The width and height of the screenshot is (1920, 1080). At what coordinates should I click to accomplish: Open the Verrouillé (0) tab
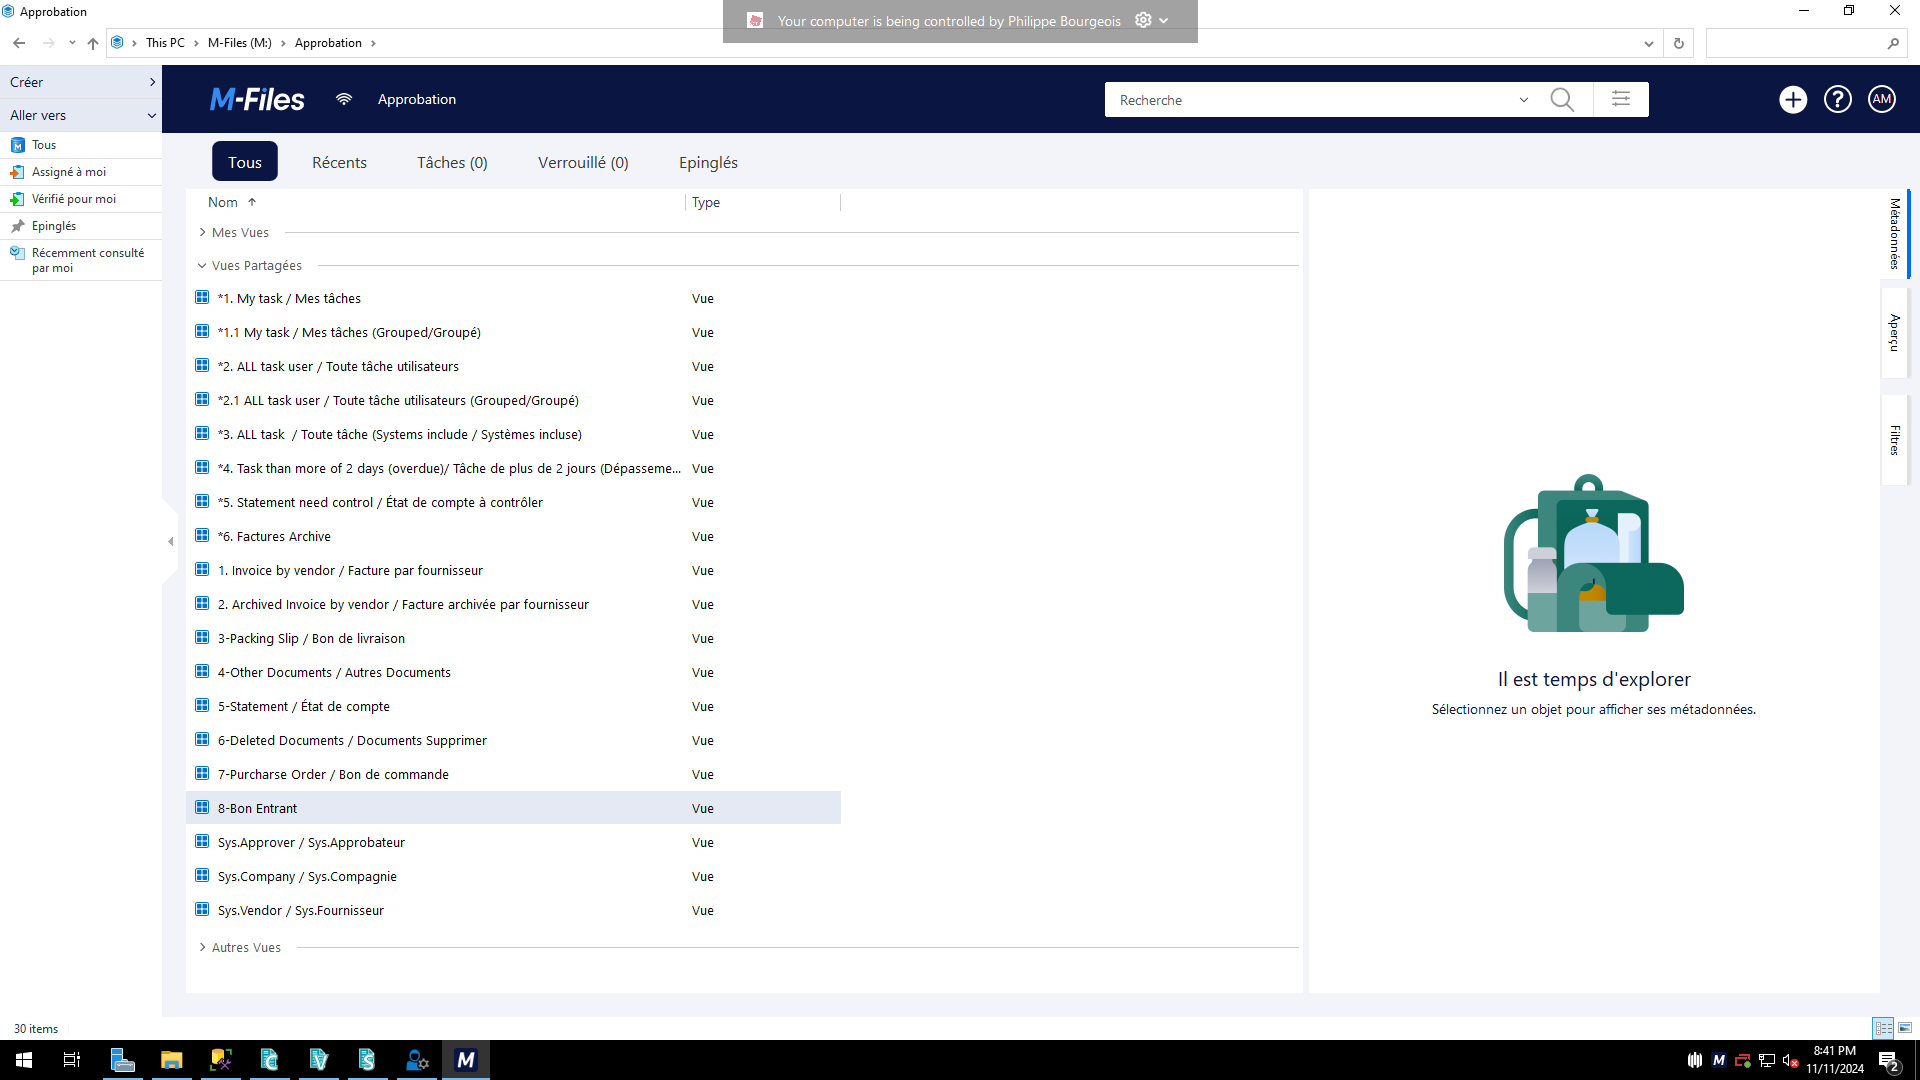coord(583,162)
